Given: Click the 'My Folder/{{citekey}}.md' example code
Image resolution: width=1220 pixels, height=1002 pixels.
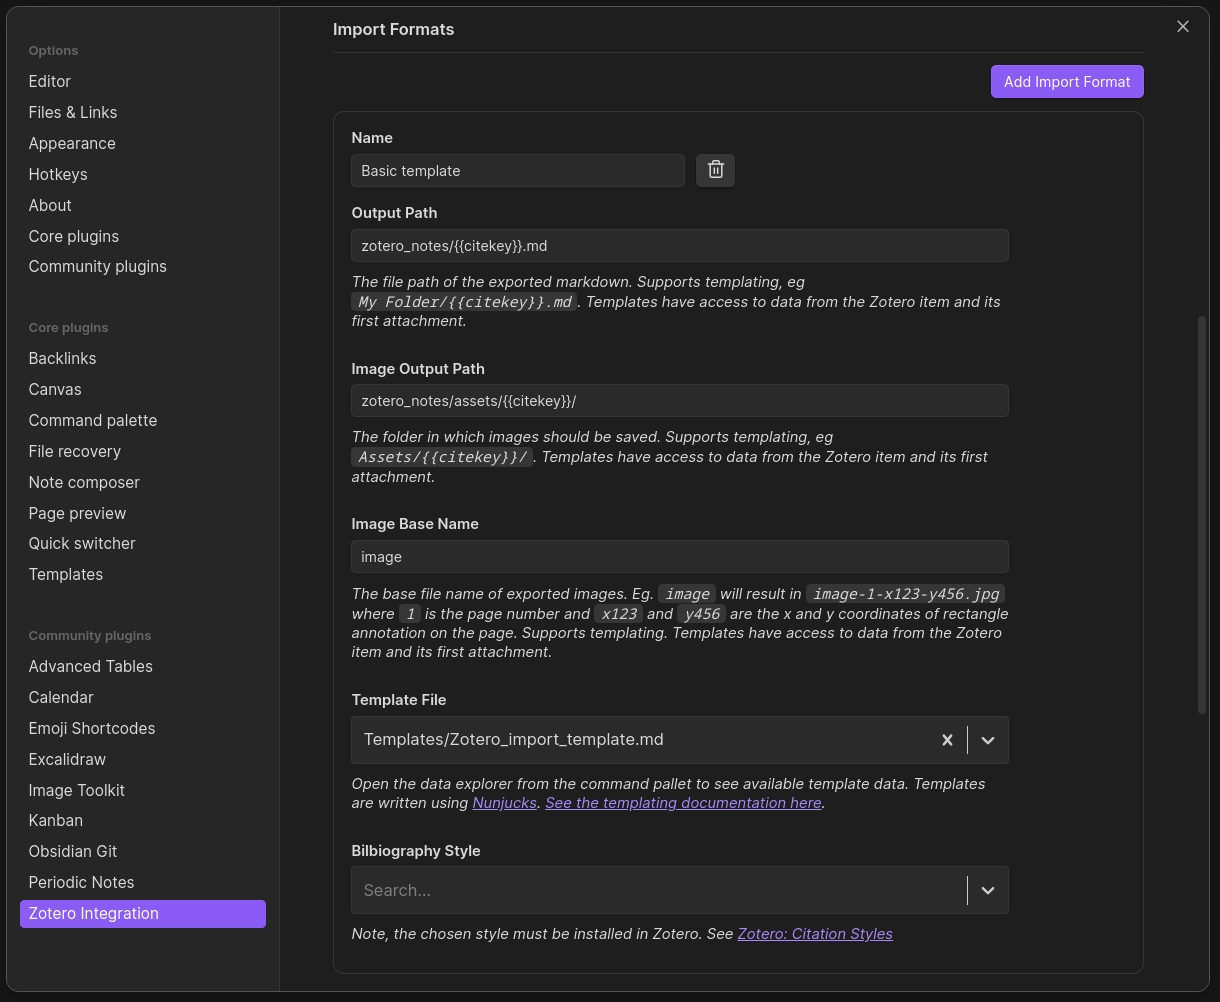Looking at the screenshot, I should click(x=465, y=302).
